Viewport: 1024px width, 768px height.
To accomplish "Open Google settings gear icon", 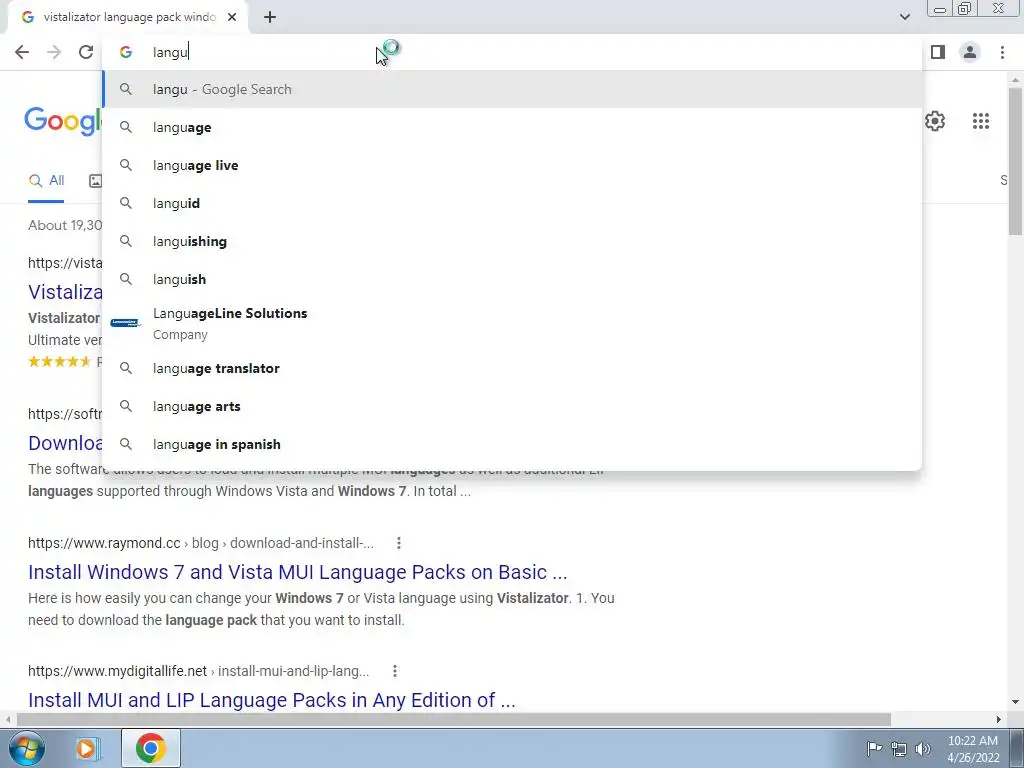I will pos(935,121).
